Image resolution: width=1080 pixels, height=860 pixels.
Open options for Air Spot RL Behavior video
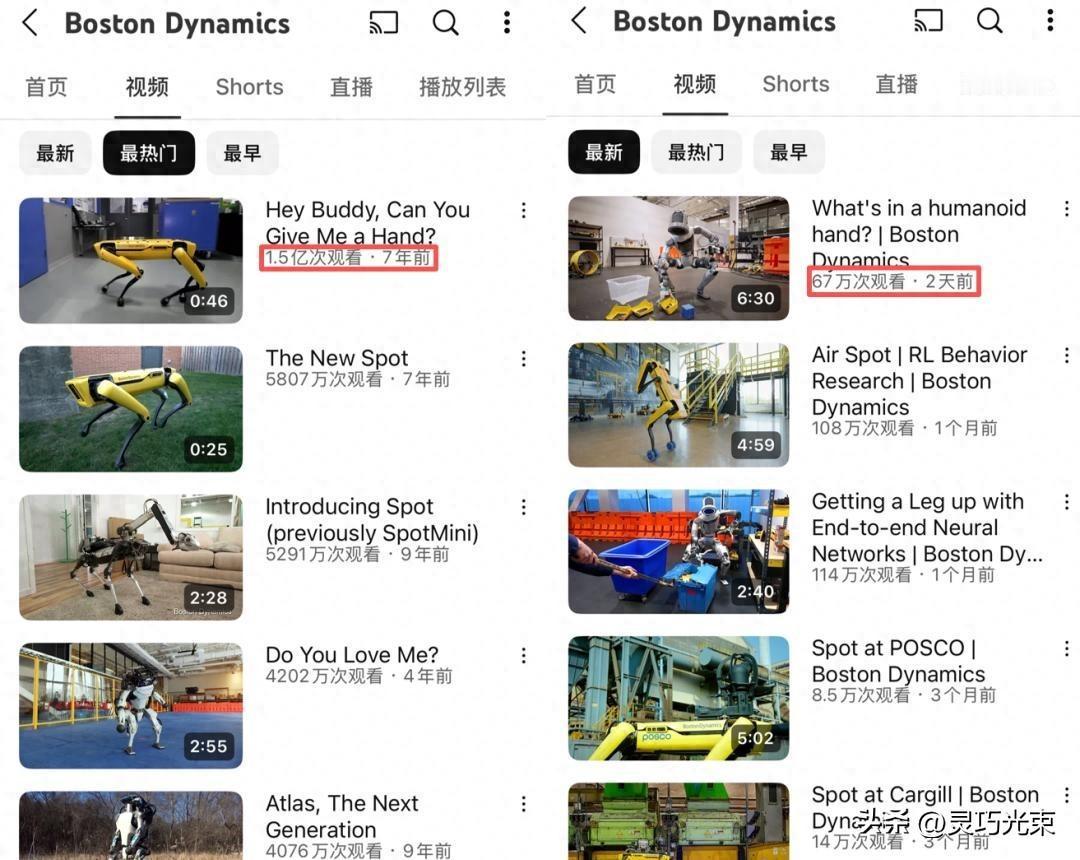pyautogui.click(x=1066, y=355)
